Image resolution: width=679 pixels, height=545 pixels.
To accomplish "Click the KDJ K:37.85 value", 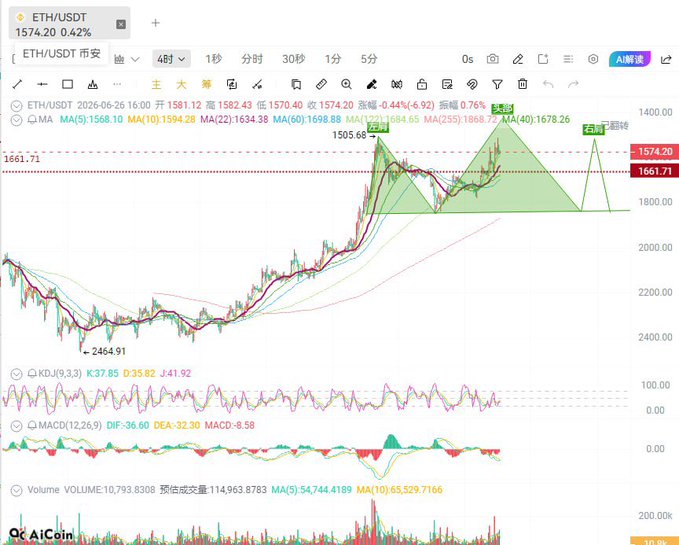I will (102, 374).
